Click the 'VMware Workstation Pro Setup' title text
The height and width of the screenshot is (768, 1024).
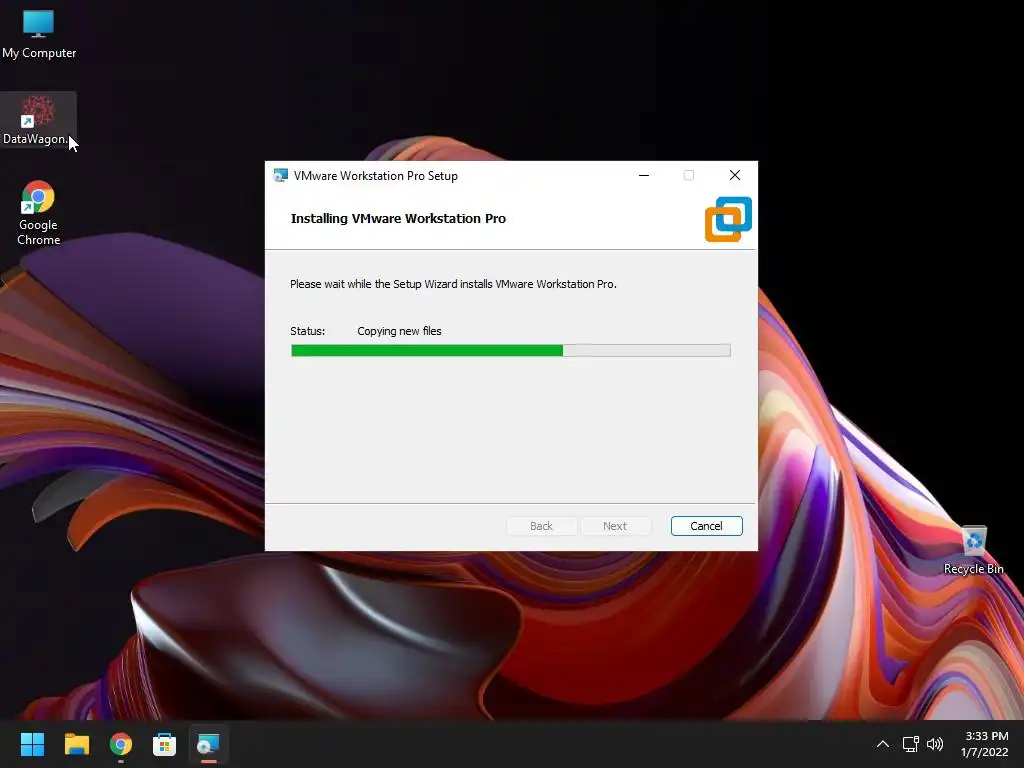tap(376, 176)
